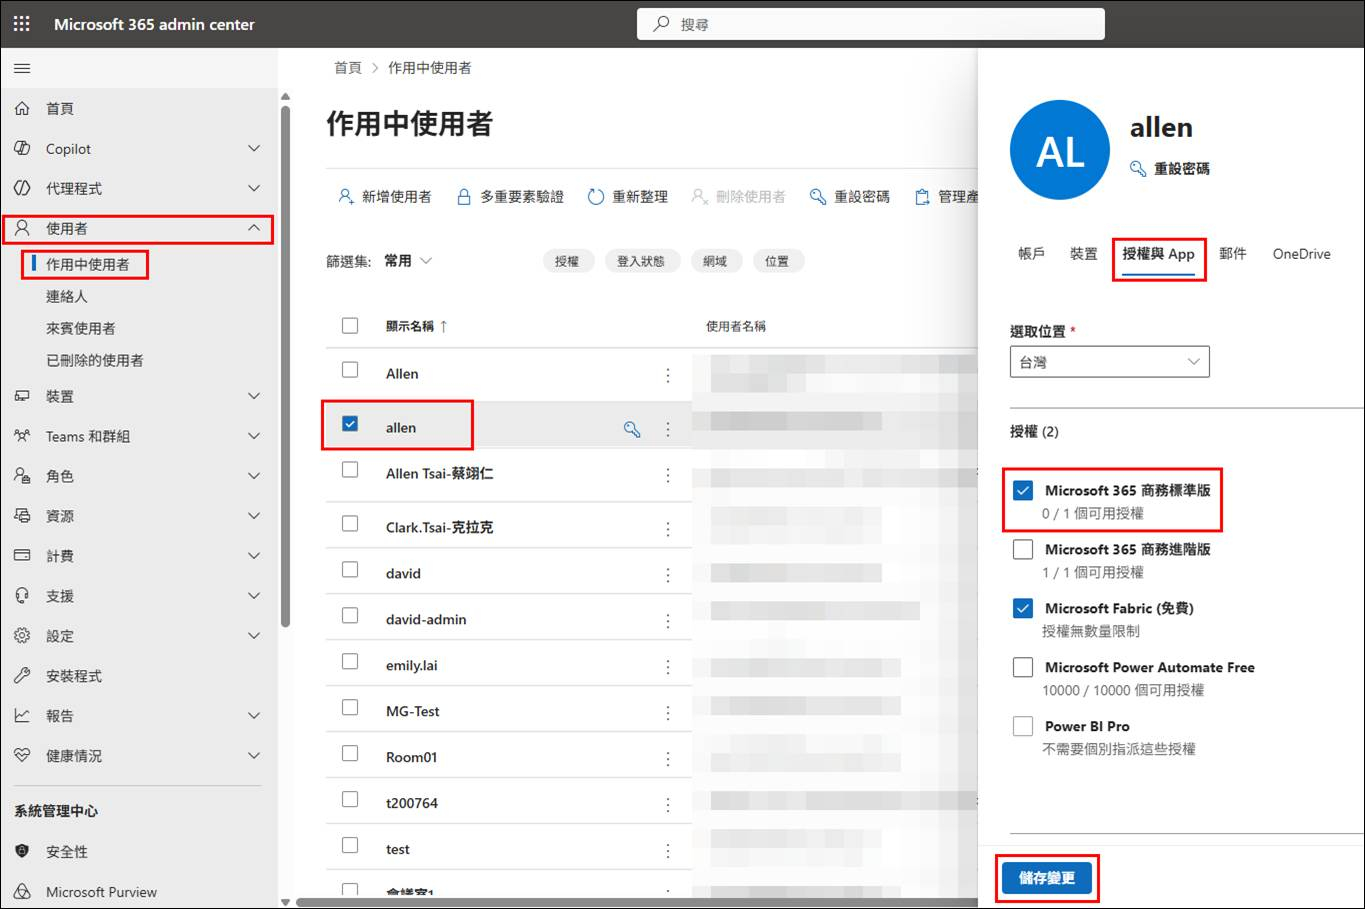Expand the Teams 和群組 chevron
The width and height of the screenshot is (1365, 909).
pos(254,436)
